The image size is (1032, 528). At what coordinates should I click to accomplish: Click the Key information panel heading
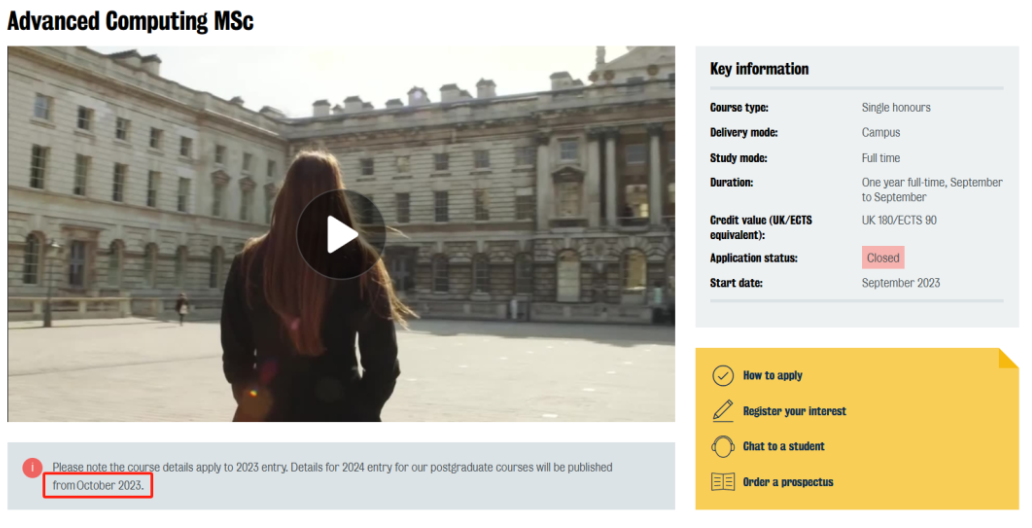759,69
